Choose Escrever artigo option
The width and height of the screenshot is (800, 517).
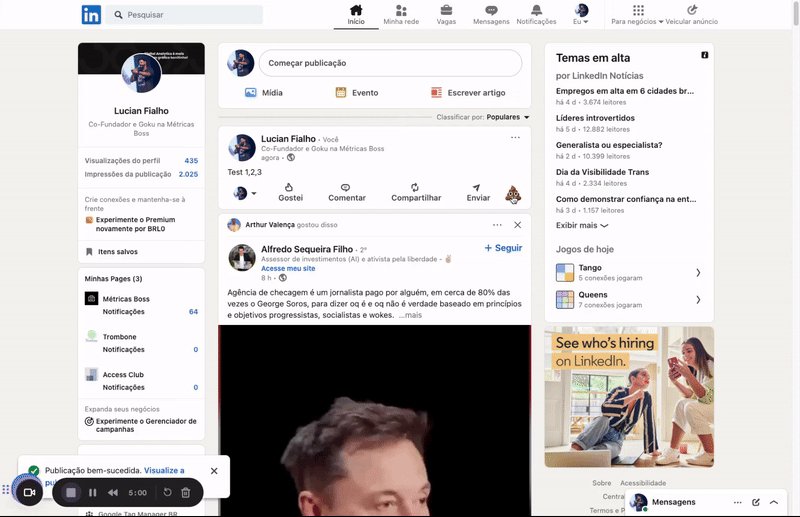coord(468,93)
